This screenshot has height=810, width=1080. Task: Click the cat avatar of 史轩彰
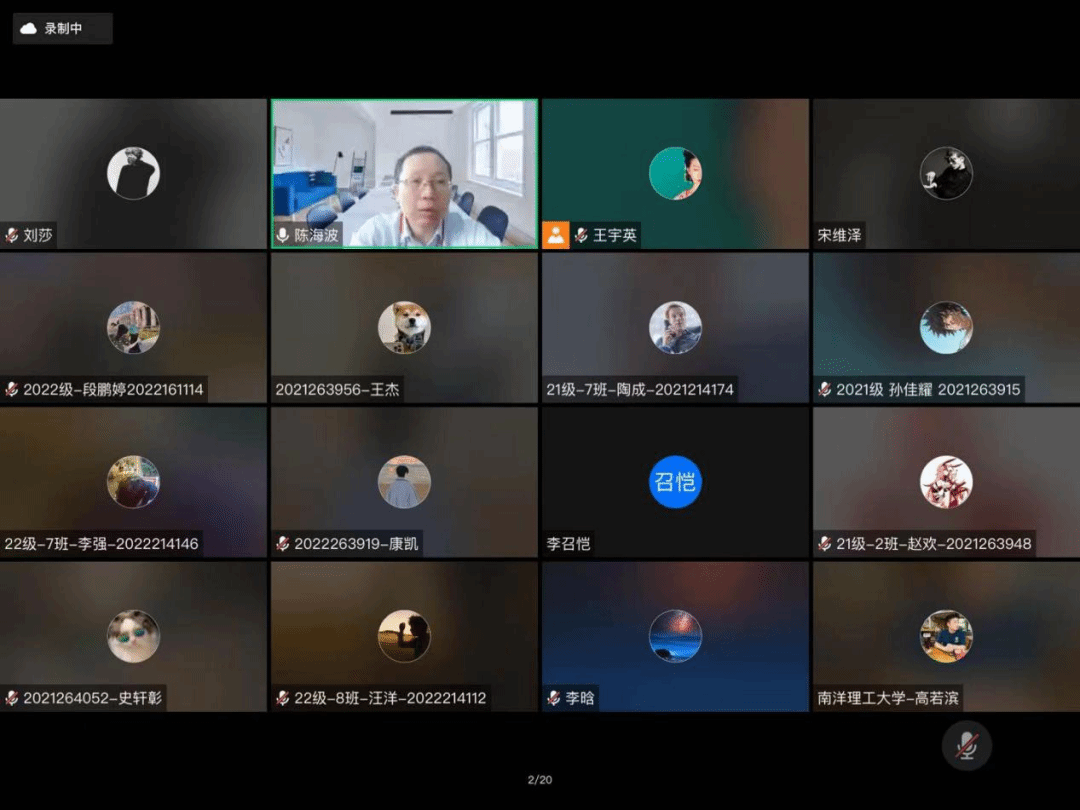[x=133, y=636]
